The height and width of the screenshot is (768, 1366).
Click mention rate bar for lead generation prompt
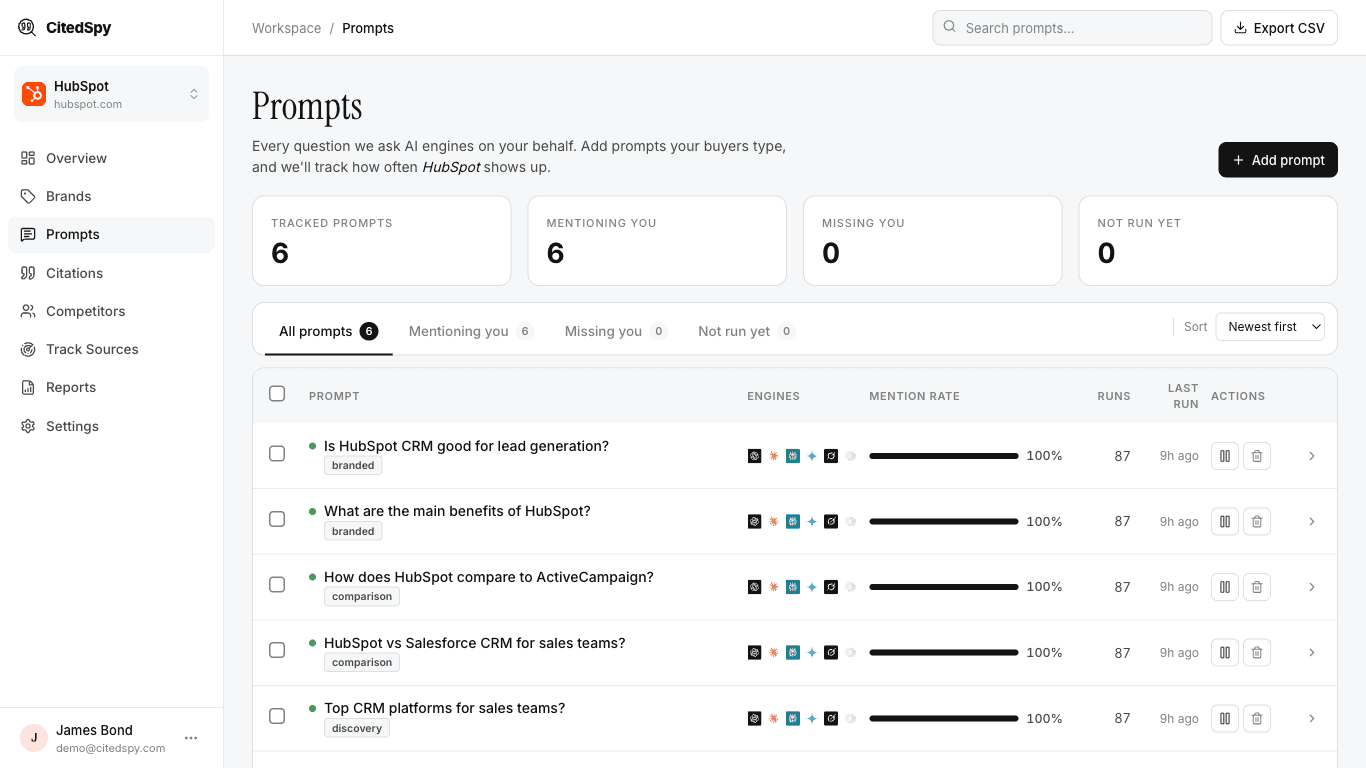pyautogui.click(x=944, y=456)
